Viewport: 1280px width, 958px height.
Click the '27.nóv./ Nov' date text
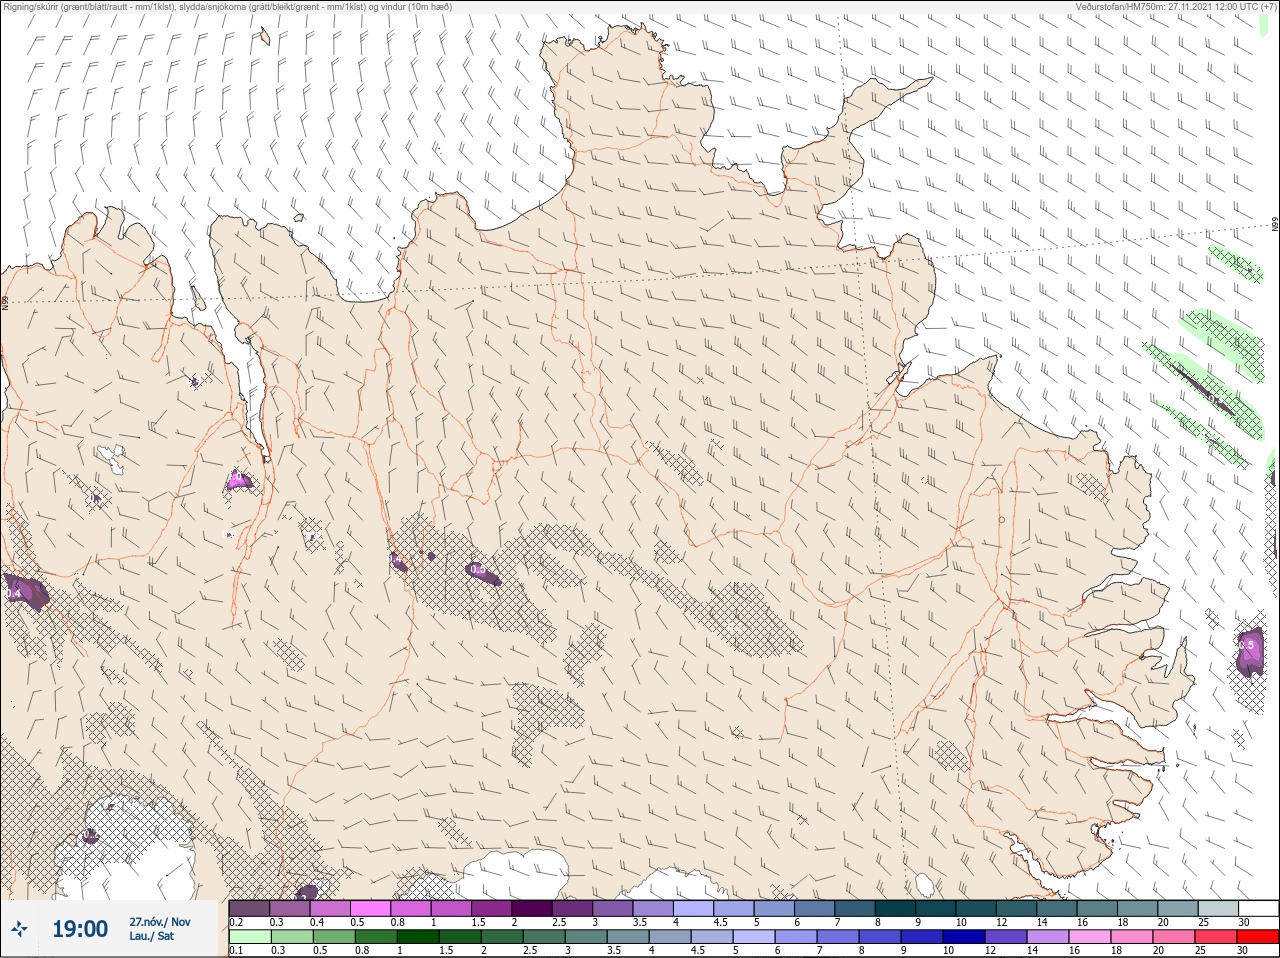(159, 922)
